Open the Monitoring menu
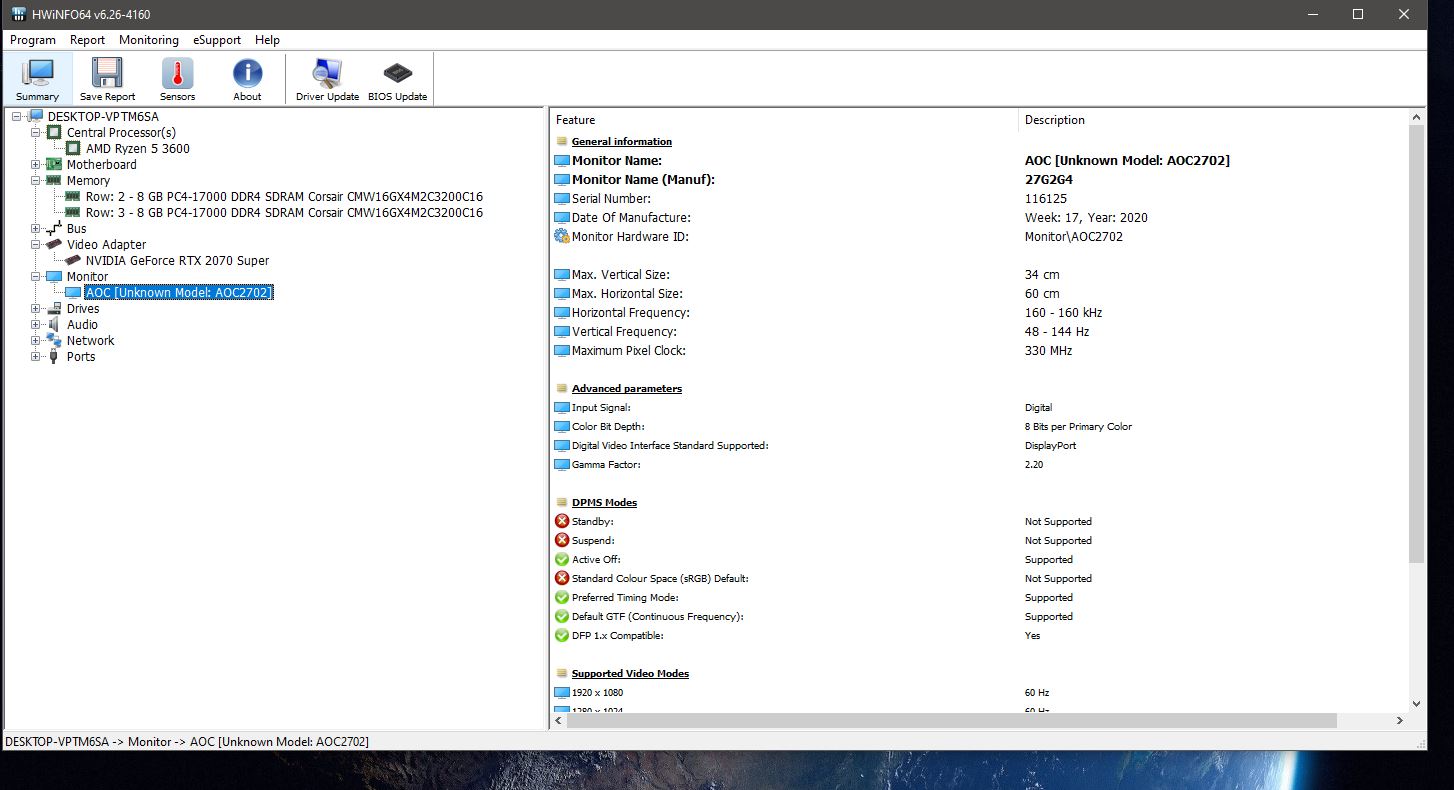This screenshot has height=790, width=1454. 149,40
